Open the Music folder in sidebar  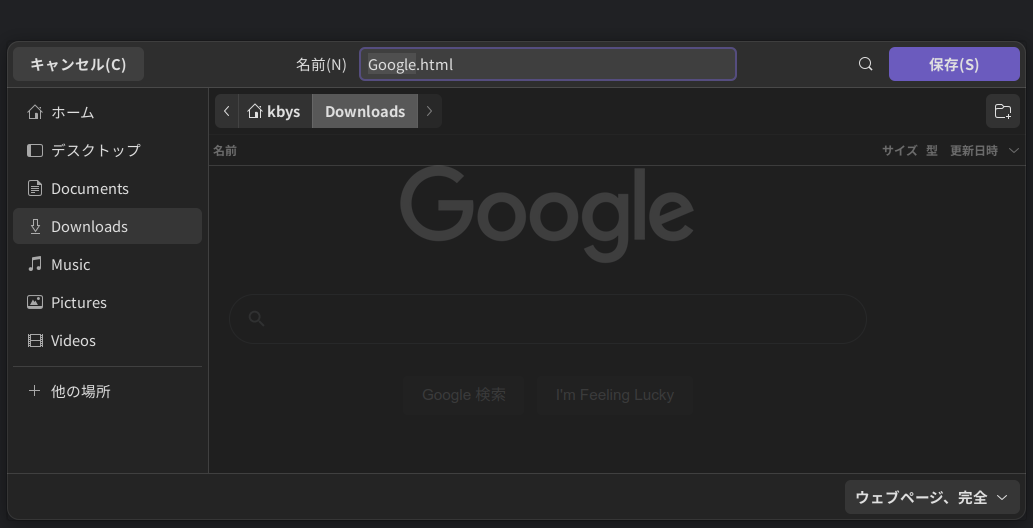tap(107, 264)
